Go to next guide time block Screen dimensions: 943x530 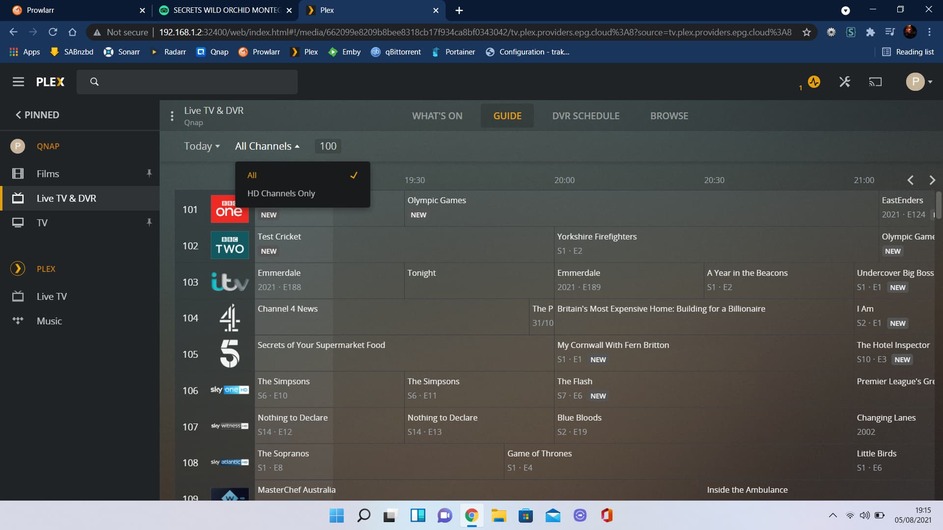(932, 180)
